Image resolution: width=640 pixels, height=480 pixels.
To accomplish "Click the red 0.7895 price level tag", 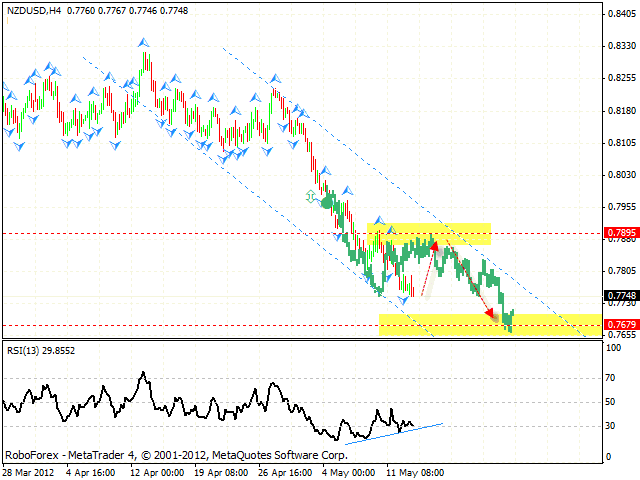I will pos(620,233).
